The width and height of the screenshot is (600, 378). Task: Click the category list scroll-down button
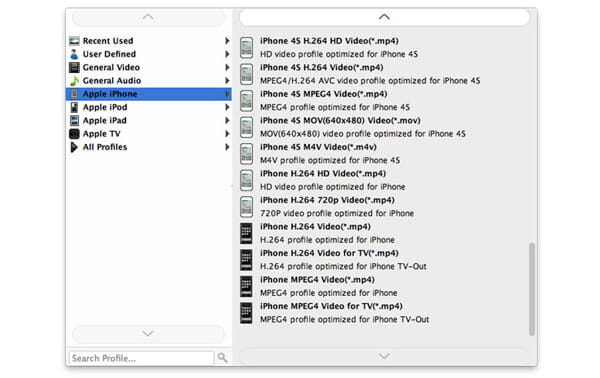148,333
